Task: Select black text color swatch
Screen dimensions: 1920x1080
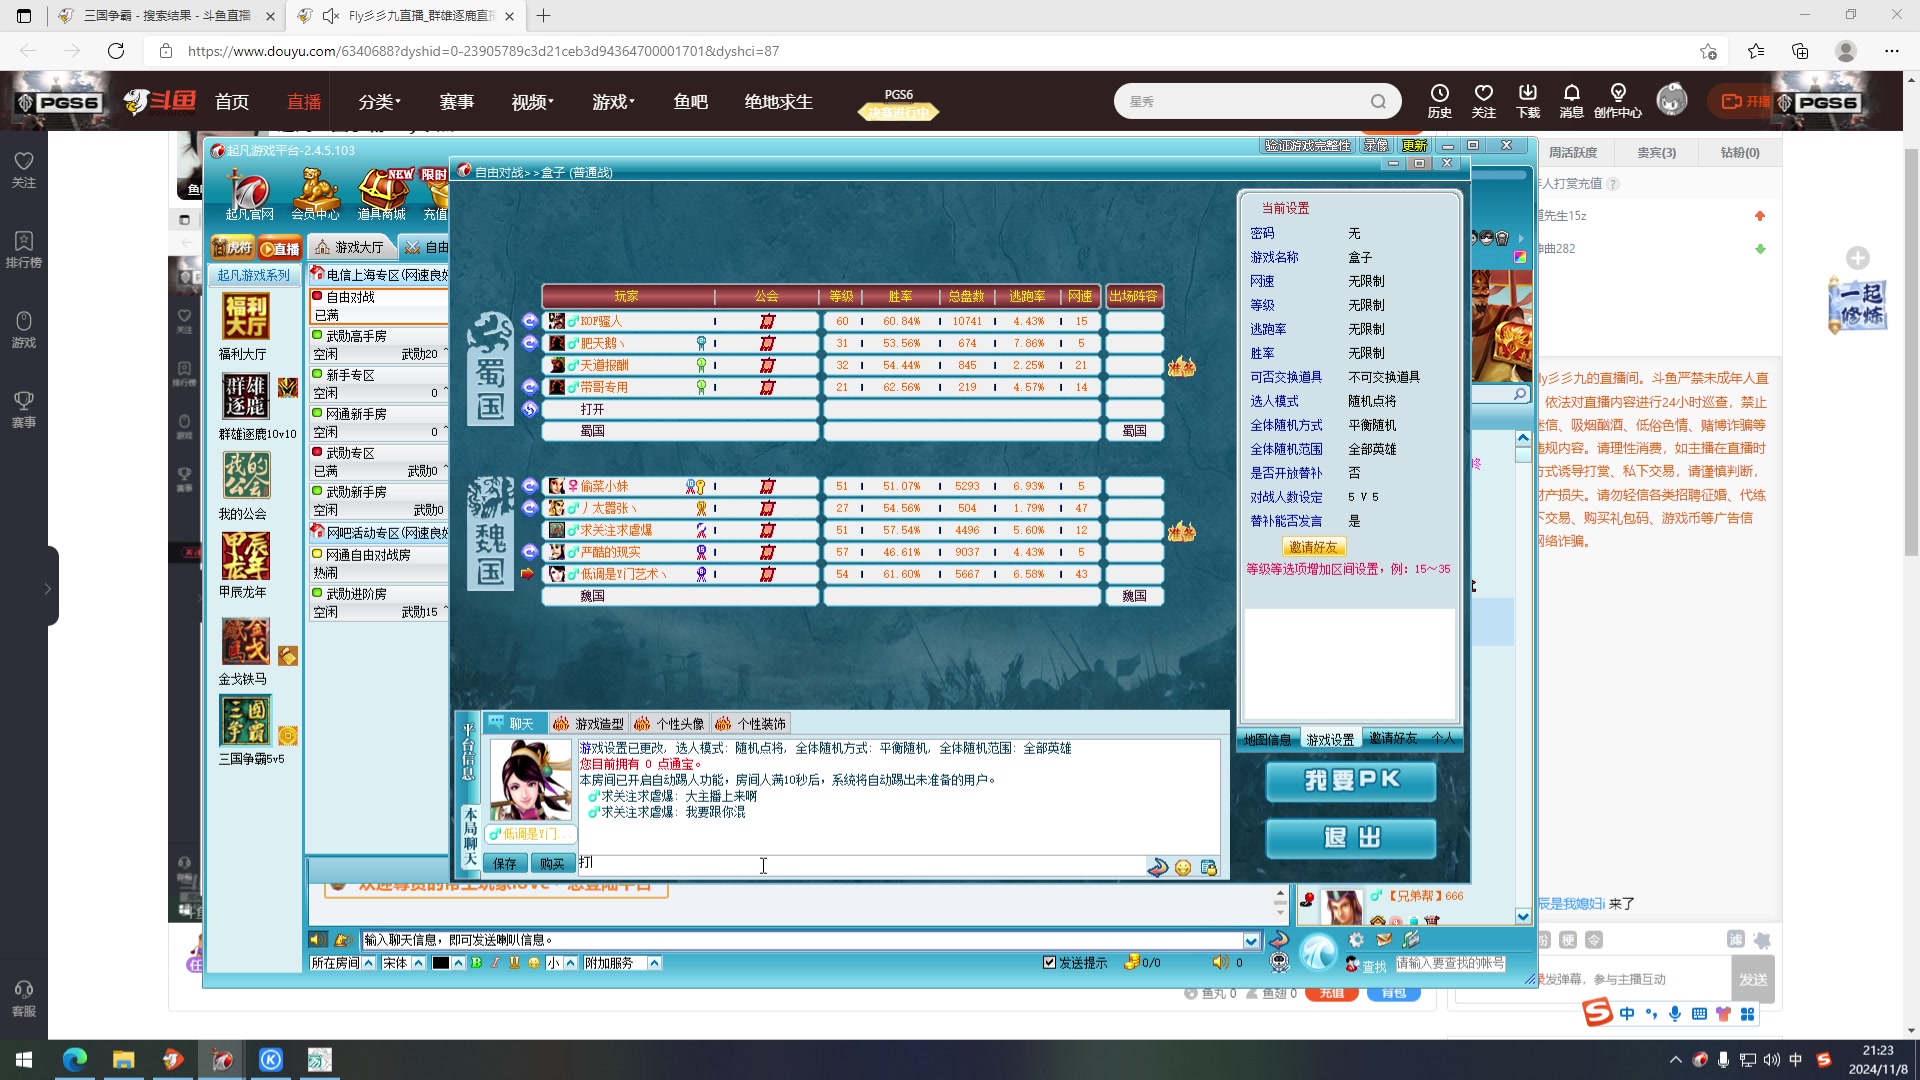Action: [440, 963]
